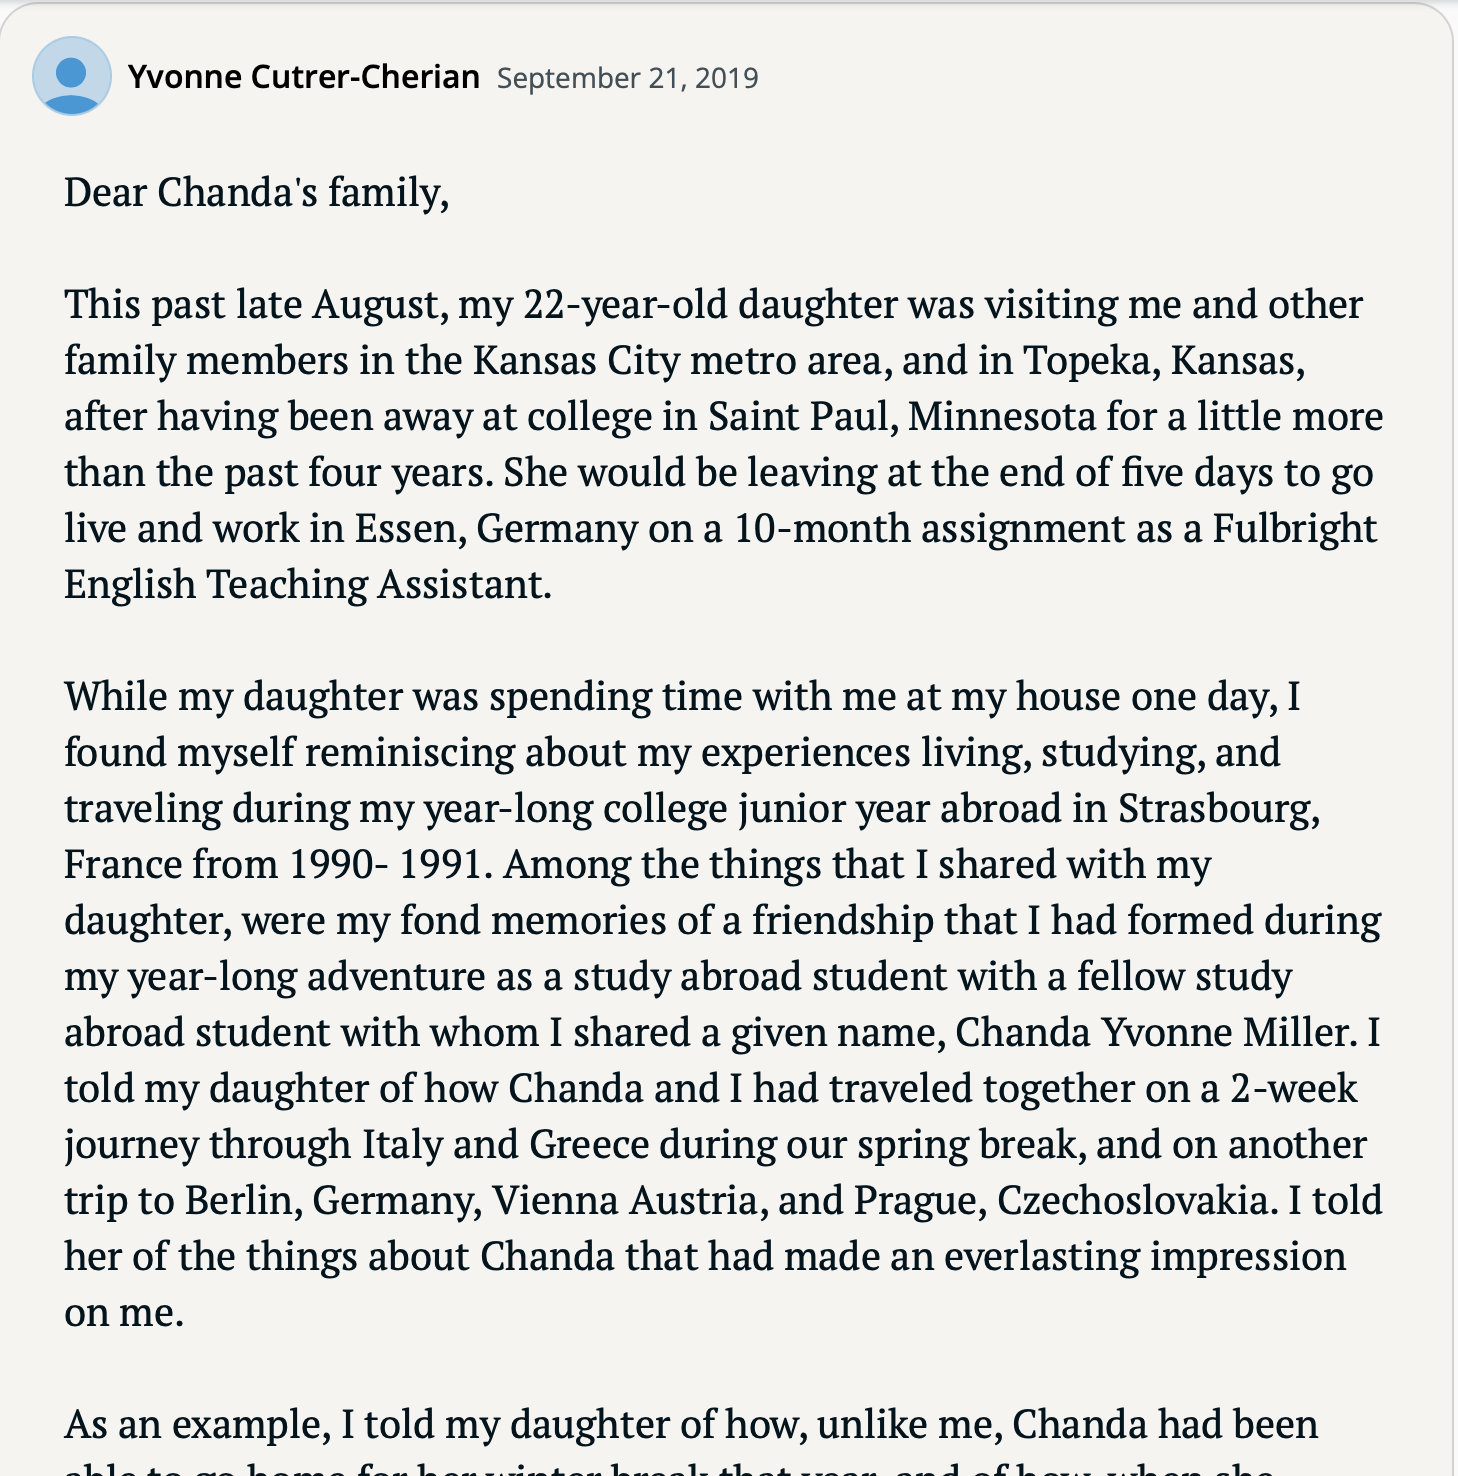Click "Topeka, Kansas" in the first paragraph
Image resolution: width=1458 pixels, height=1476 pixels.
(x=1162, y=360)
